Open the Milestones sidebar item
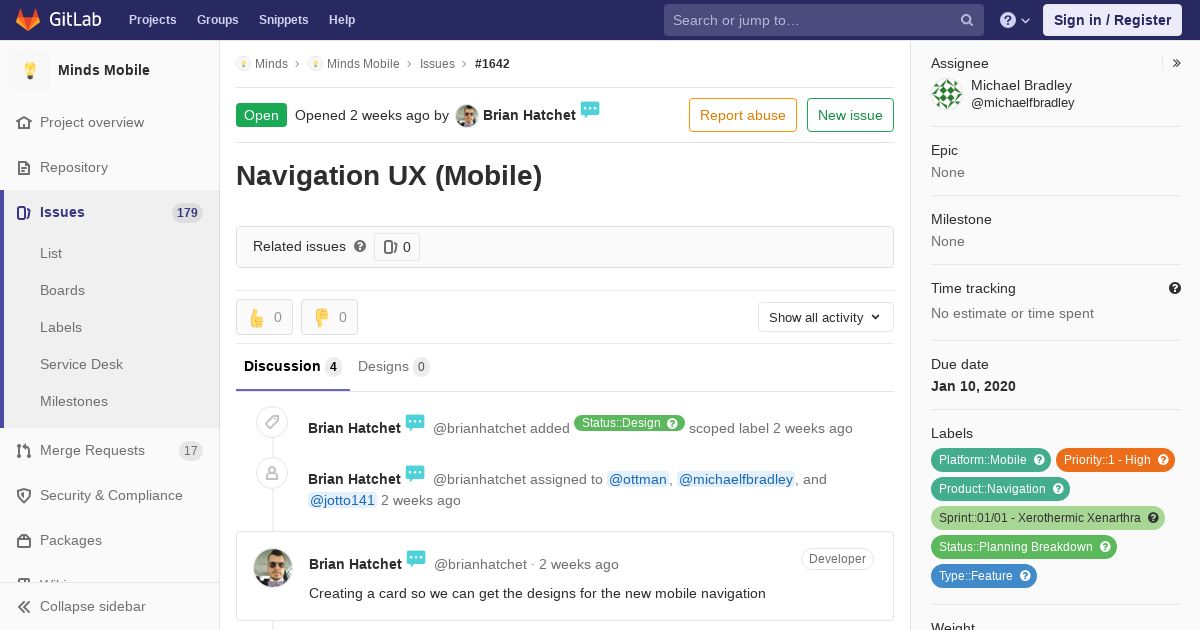The image size is (1200, 630). 74,401
